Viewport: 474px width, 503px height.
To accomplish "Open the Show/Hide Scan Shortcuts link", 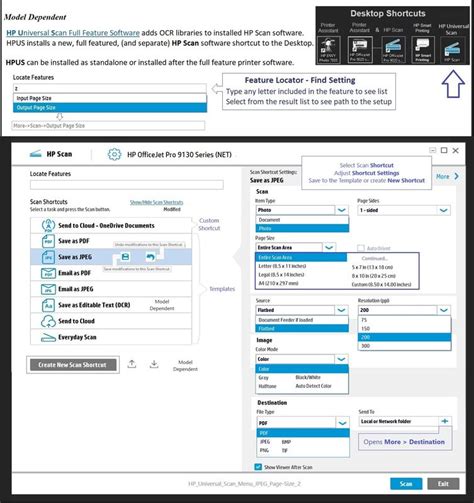I will [156, 202].
